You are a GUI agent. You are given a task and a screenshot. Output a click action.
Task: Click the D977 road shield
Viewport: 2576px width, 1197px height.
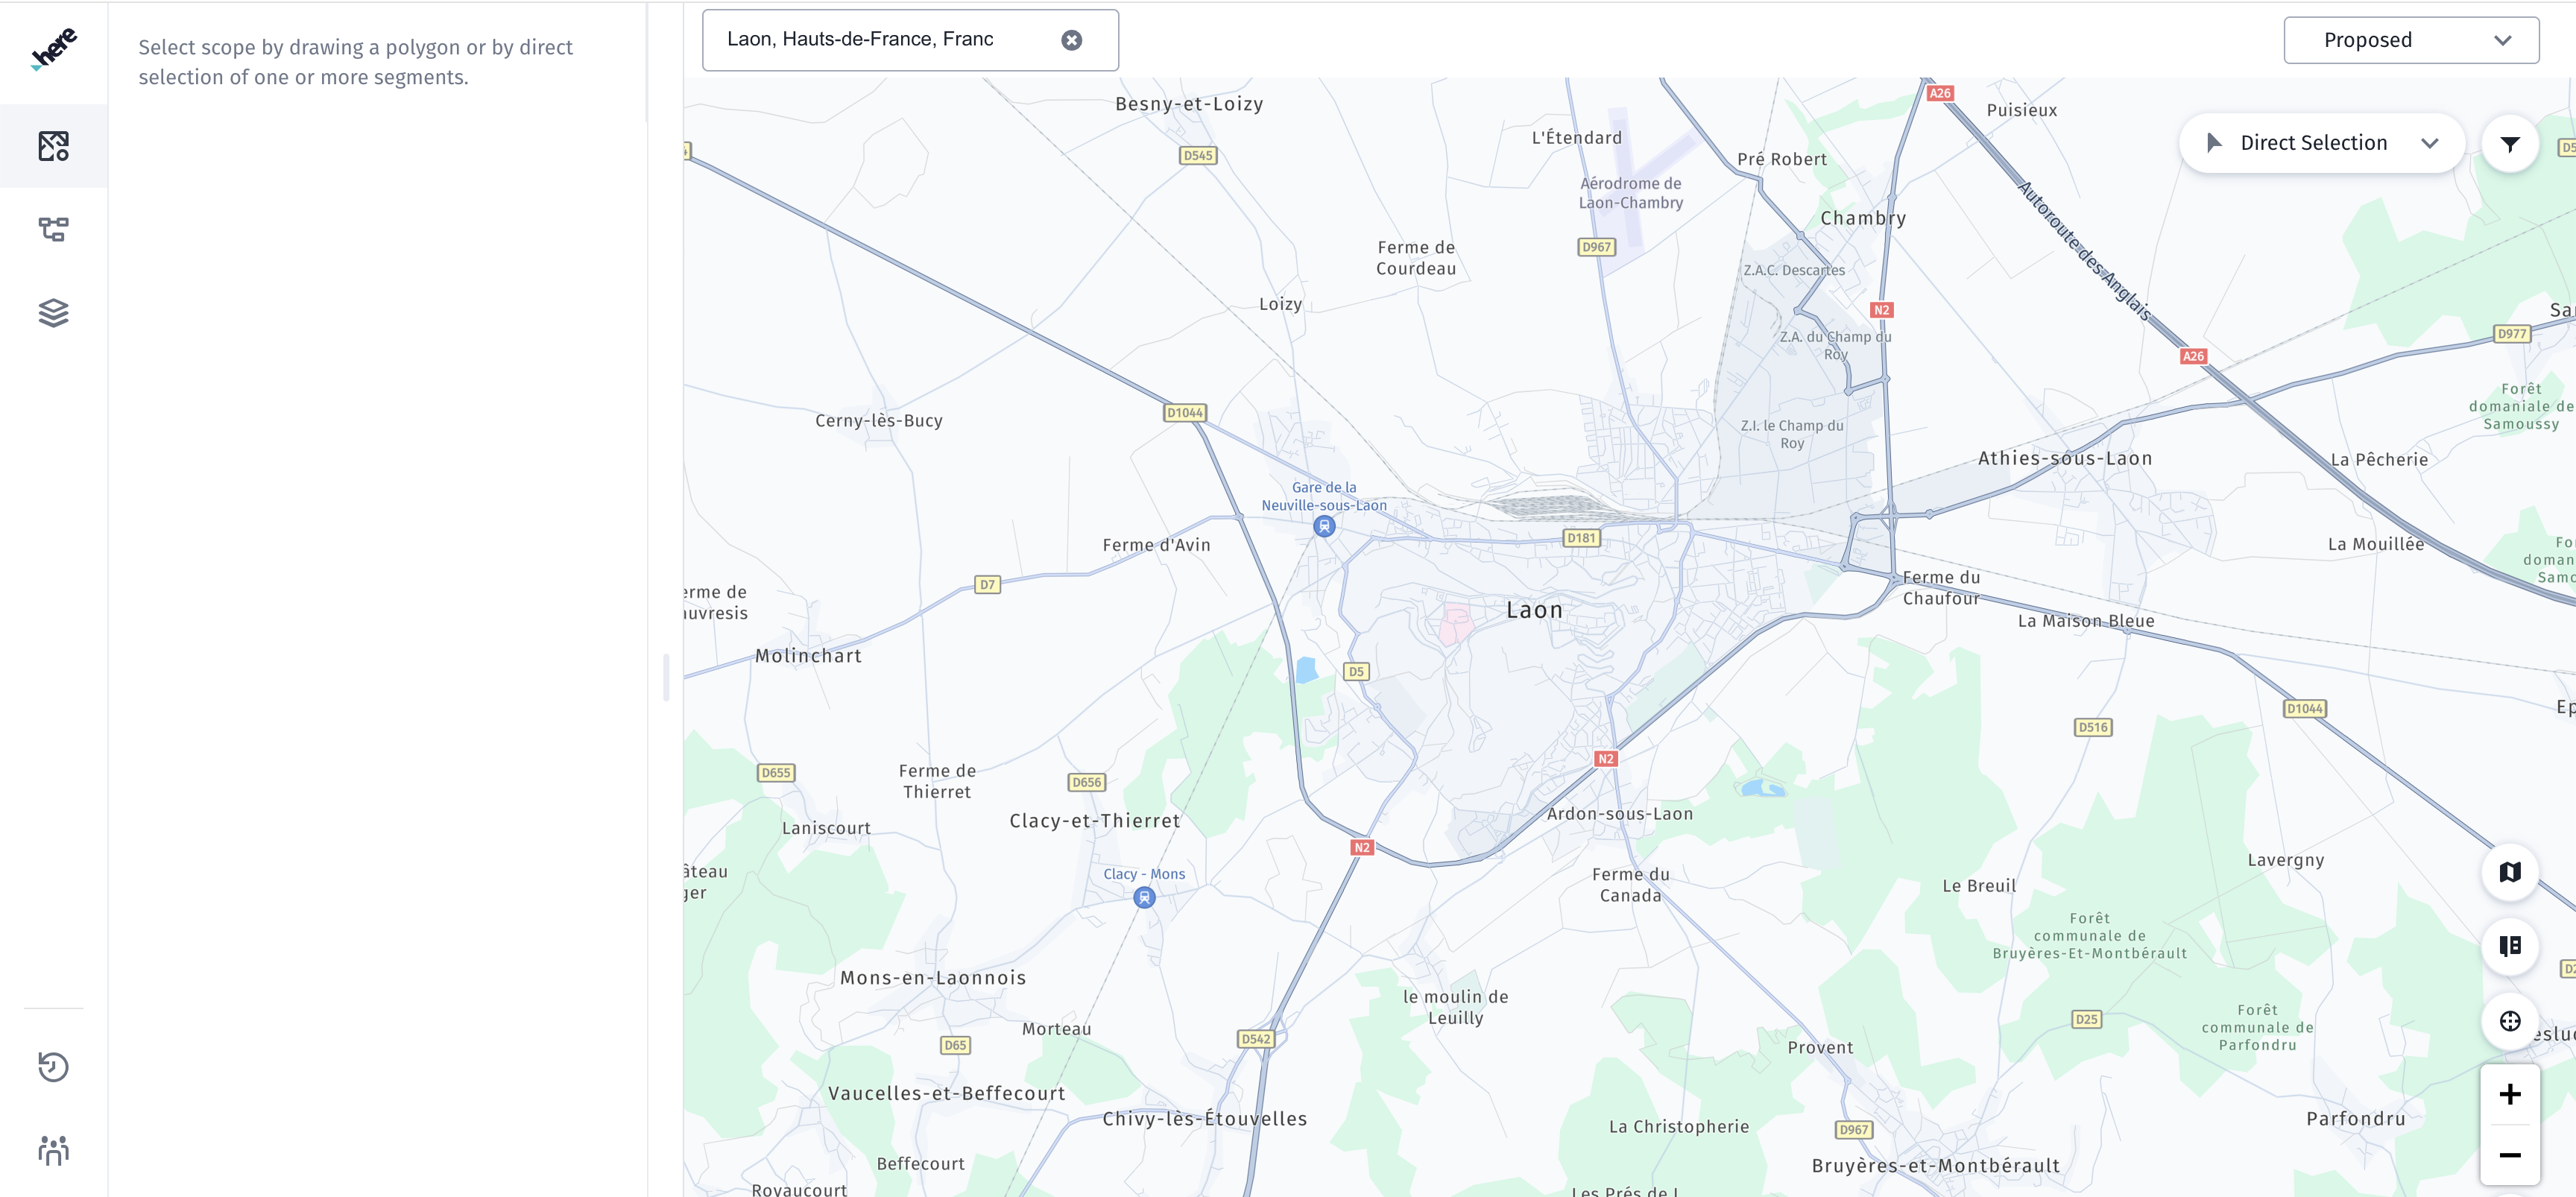(2511, 334)
